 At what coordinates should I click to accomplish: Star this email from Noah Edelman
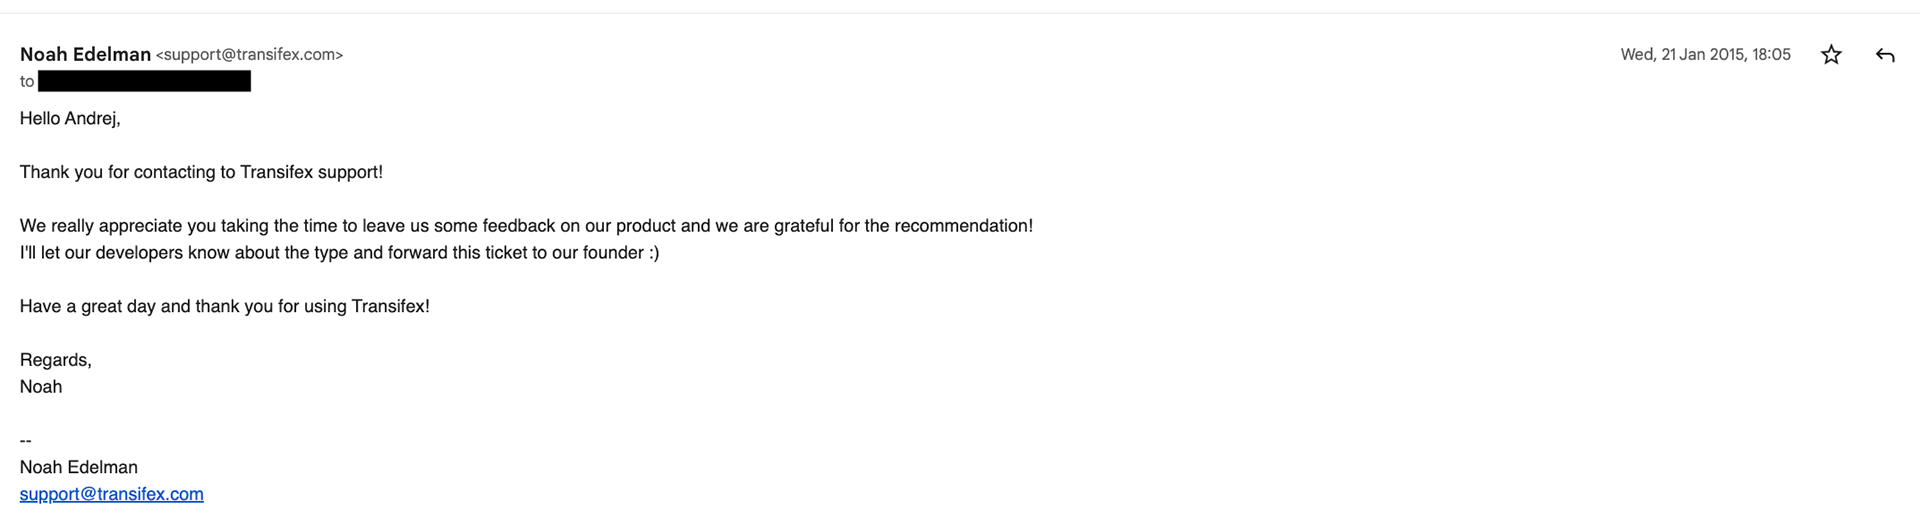(x=1831, y=55)
